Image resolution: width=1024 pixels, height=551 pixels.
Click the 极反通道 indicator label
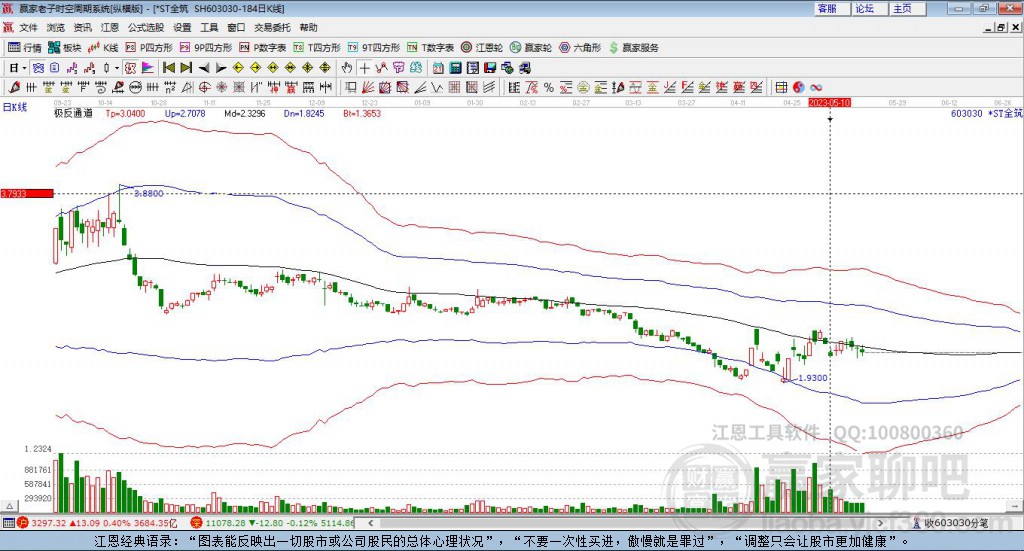pos(73,114)
